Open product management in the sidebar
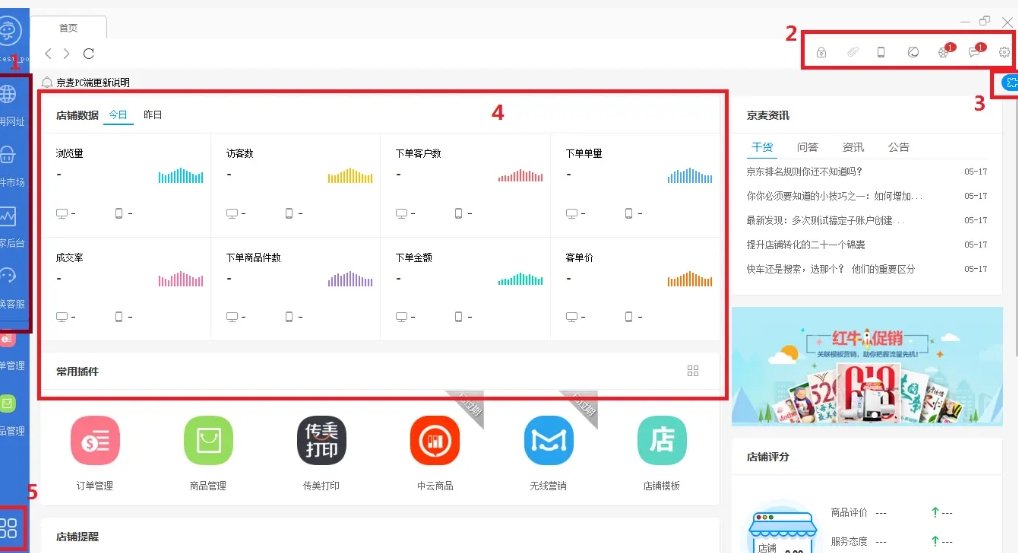 (x=8, y=404)
